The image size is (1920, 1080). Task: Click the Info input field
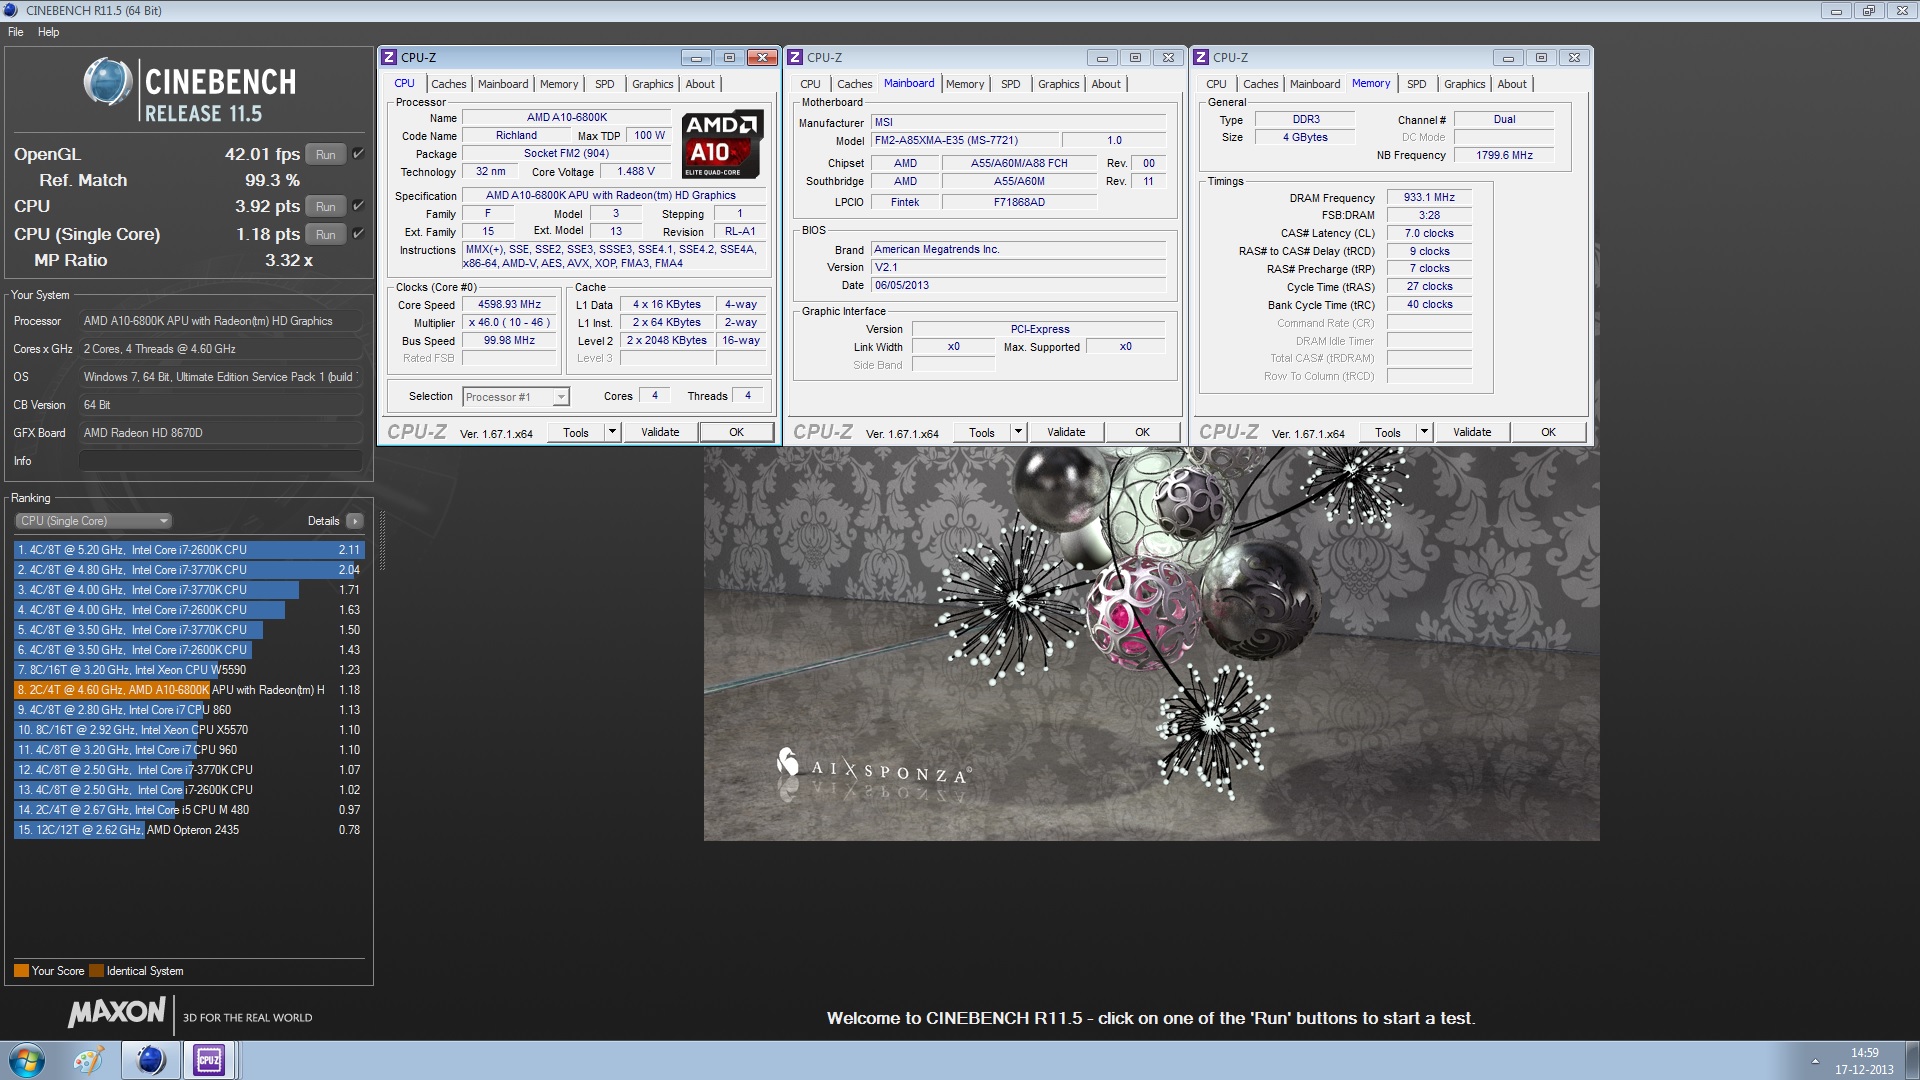coord(220,461)
